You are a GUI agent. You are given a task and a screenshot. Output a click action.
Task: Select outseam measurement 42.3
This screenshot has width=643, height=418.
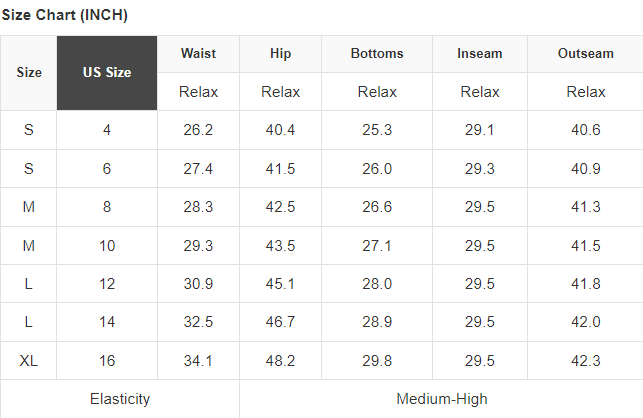tap(586, 361)
